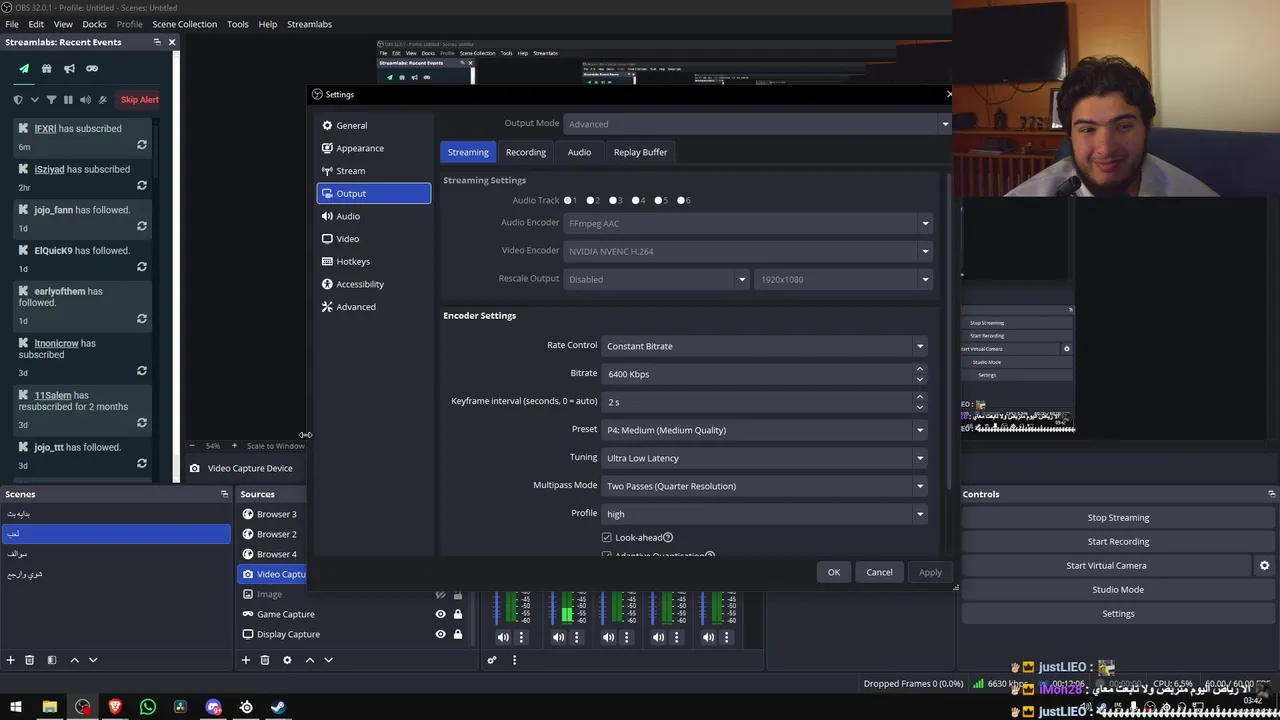The width and height of the screenshot is (1280, 720).
Task: Click Start Recording button
Action: 1118,542
